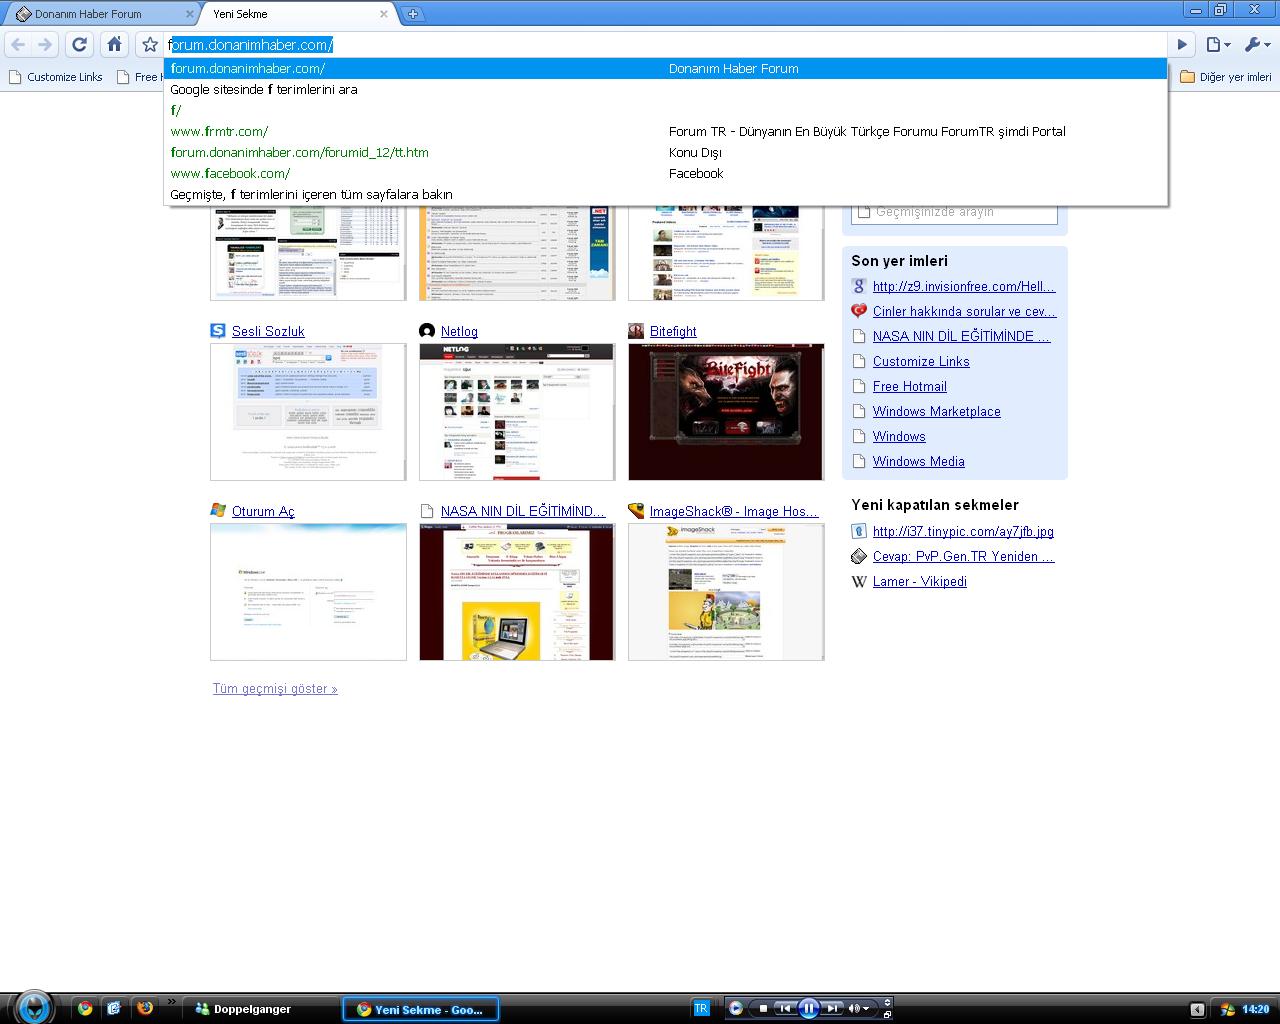Select 'Google sitesinde f terimlerini ara' suggestion
The width and height of the screenshot is (1280, 1024).
tap(666, 89)
